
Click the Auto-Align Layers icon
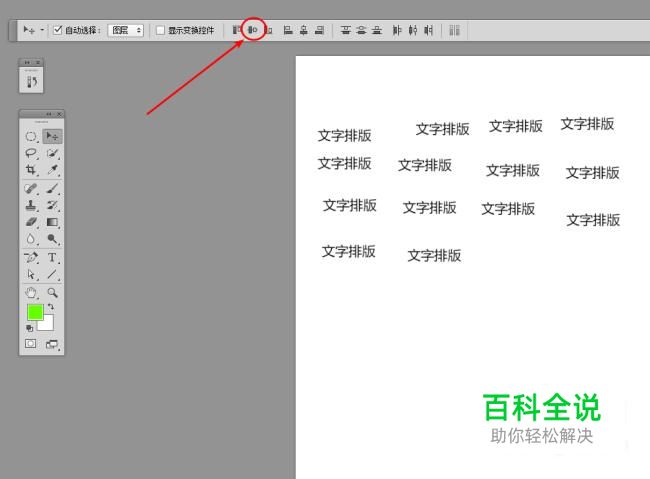[454, 30]
